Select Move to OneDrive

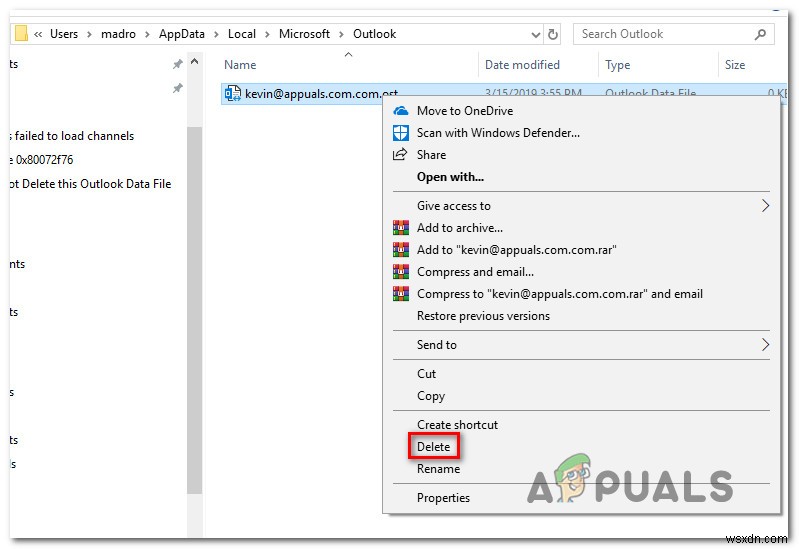pyautogui.click(x=465, y=111)
